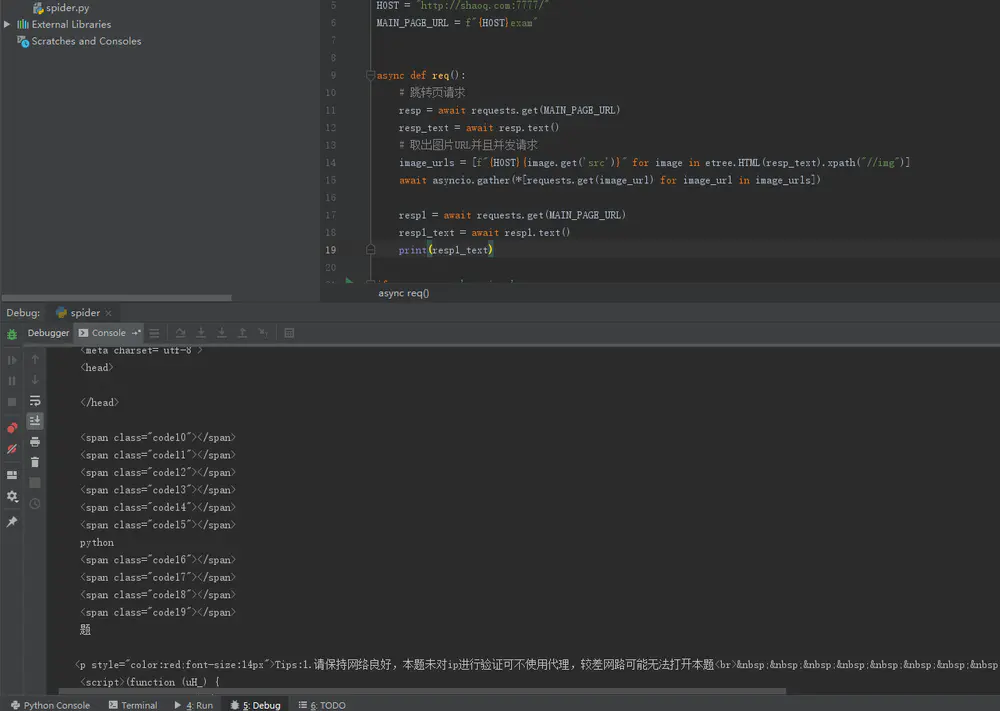Clear console with the trash icon
Viewport: 1000px width, 711px height.
click(x=35, y=462)
